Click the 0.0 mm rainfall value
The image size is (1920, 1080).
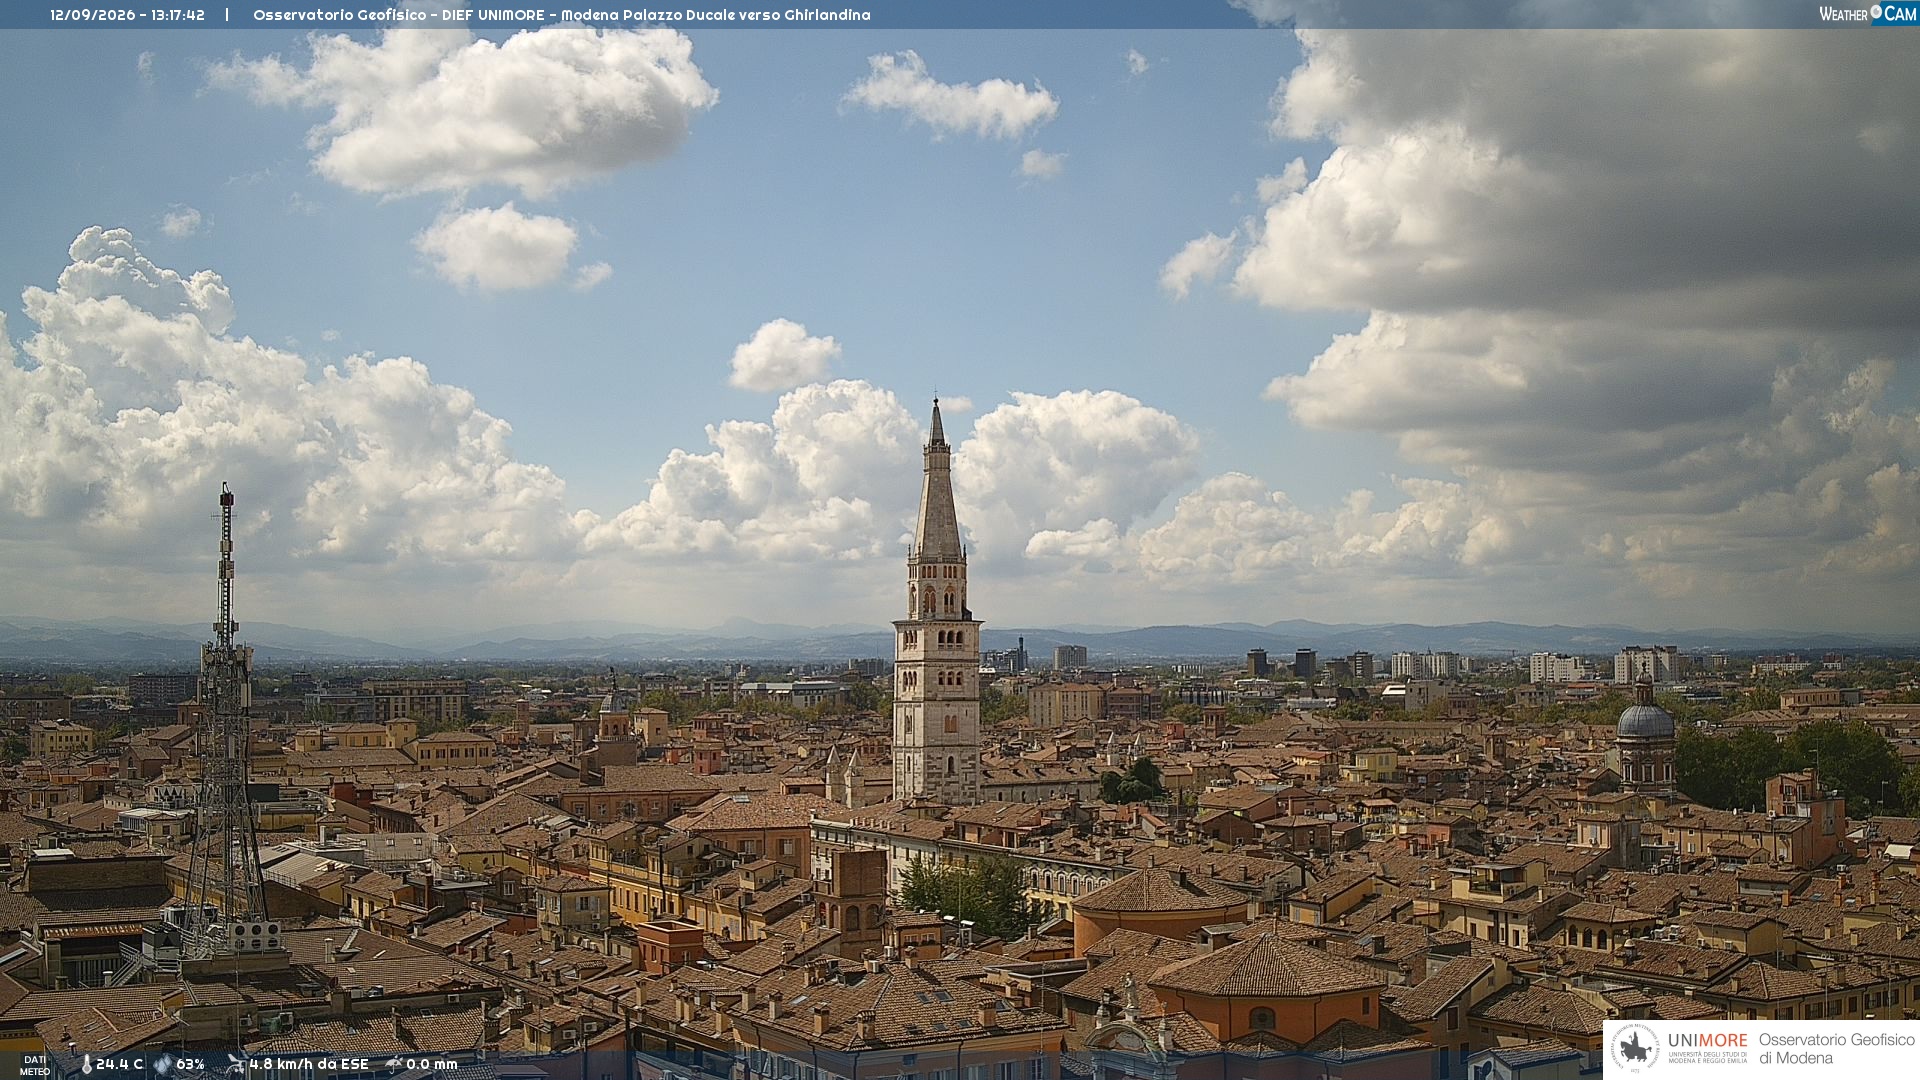click(x=432, y=1064)
